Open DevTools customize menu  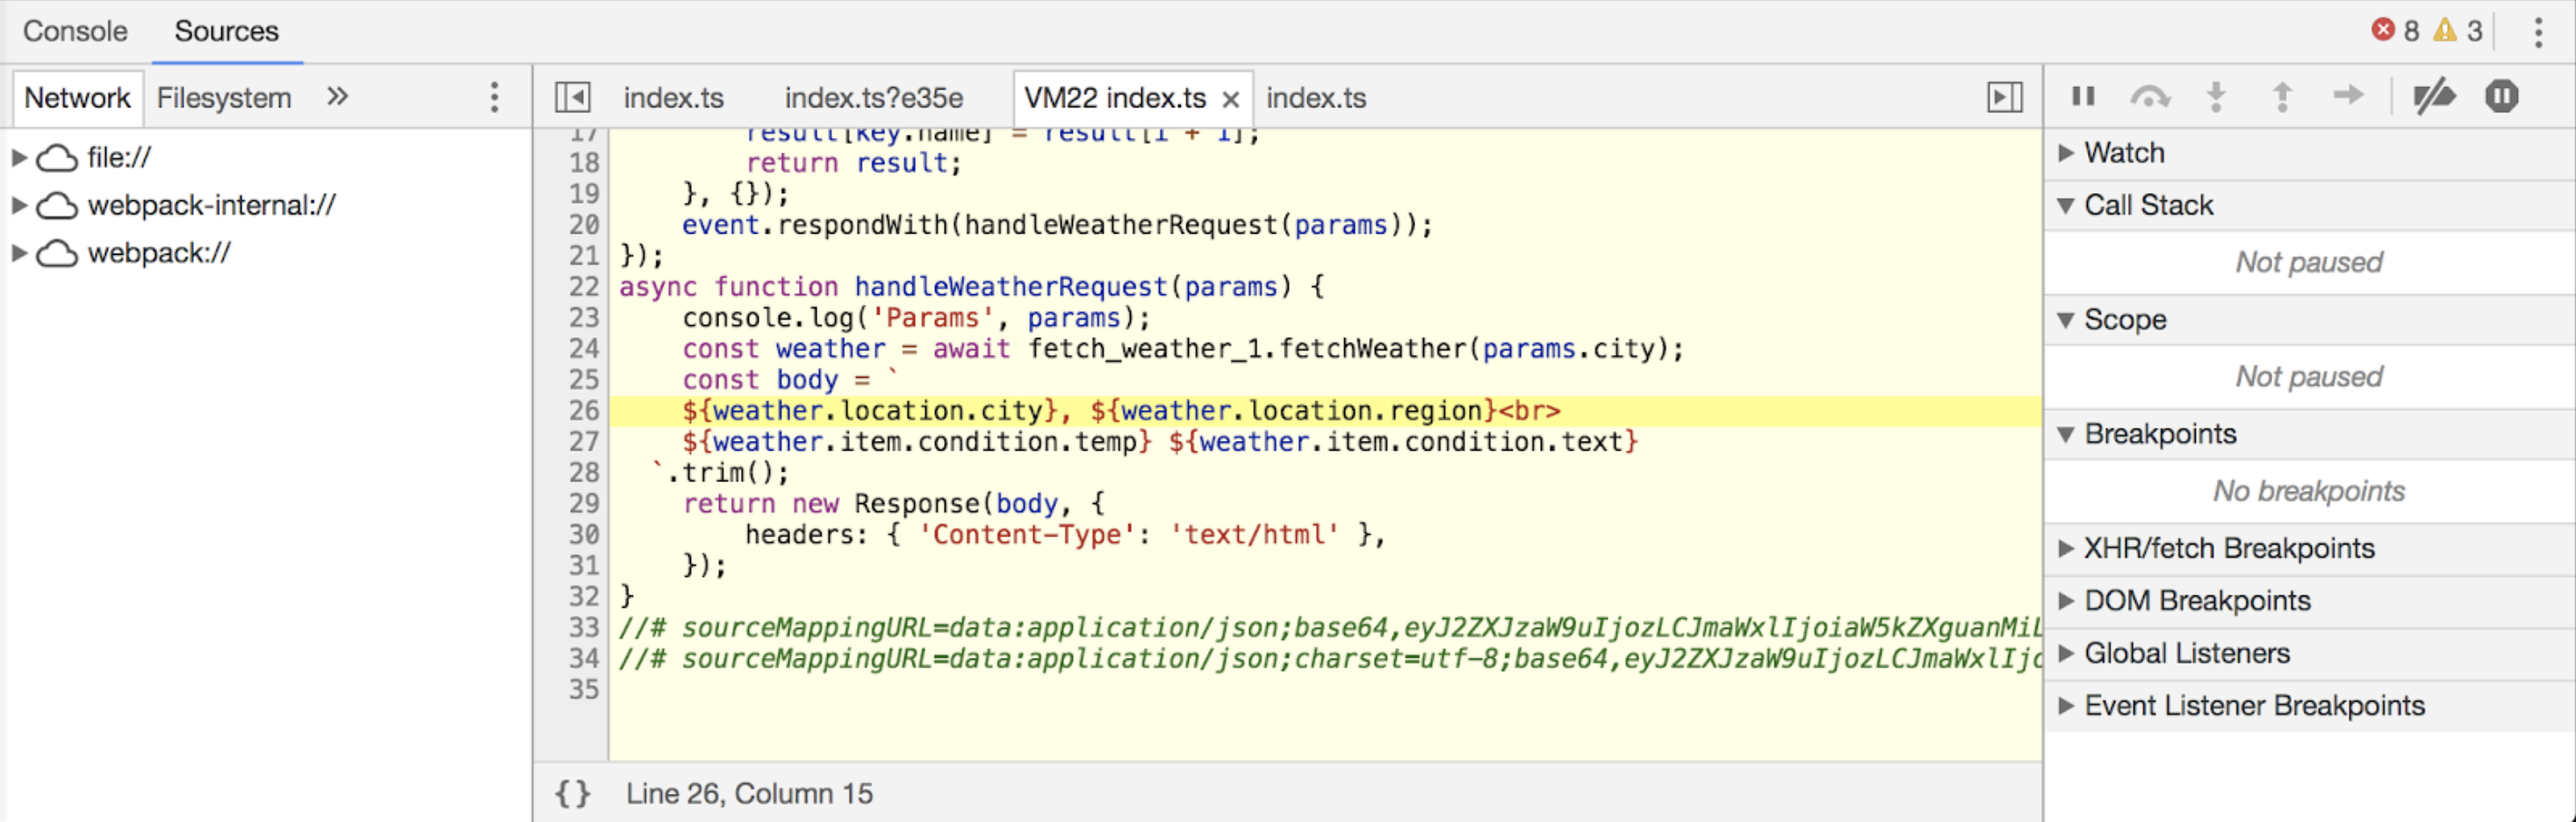(2537, 32)
